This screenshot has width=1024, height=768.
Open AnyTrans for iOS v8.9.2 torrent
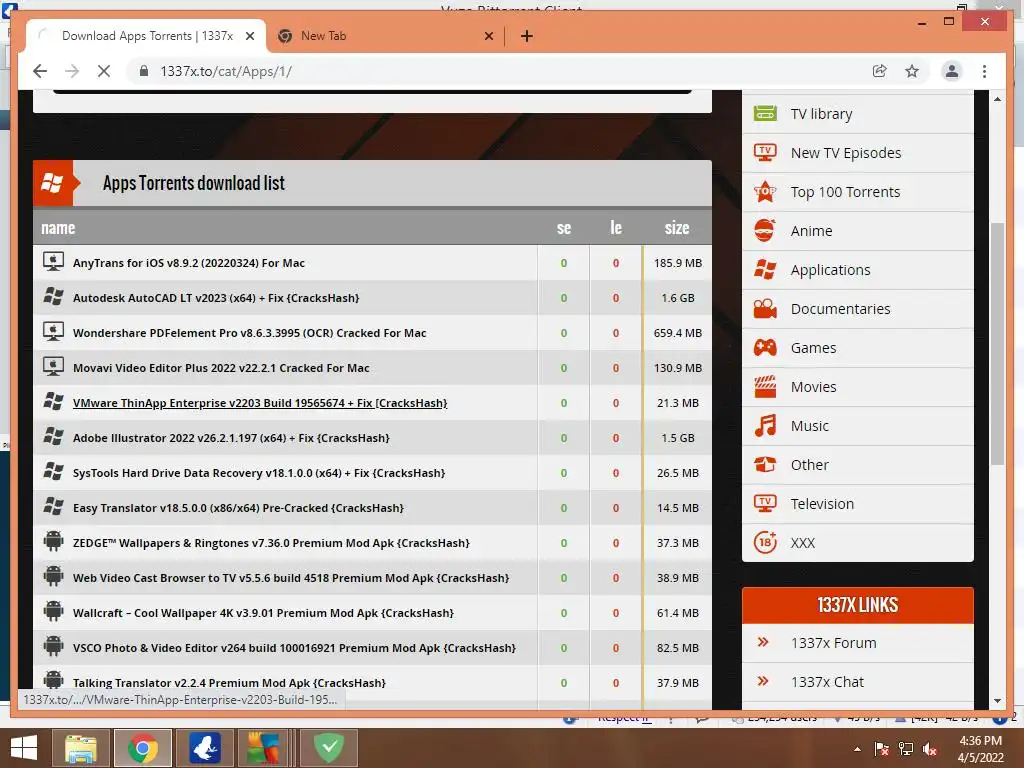coord(189,263)
